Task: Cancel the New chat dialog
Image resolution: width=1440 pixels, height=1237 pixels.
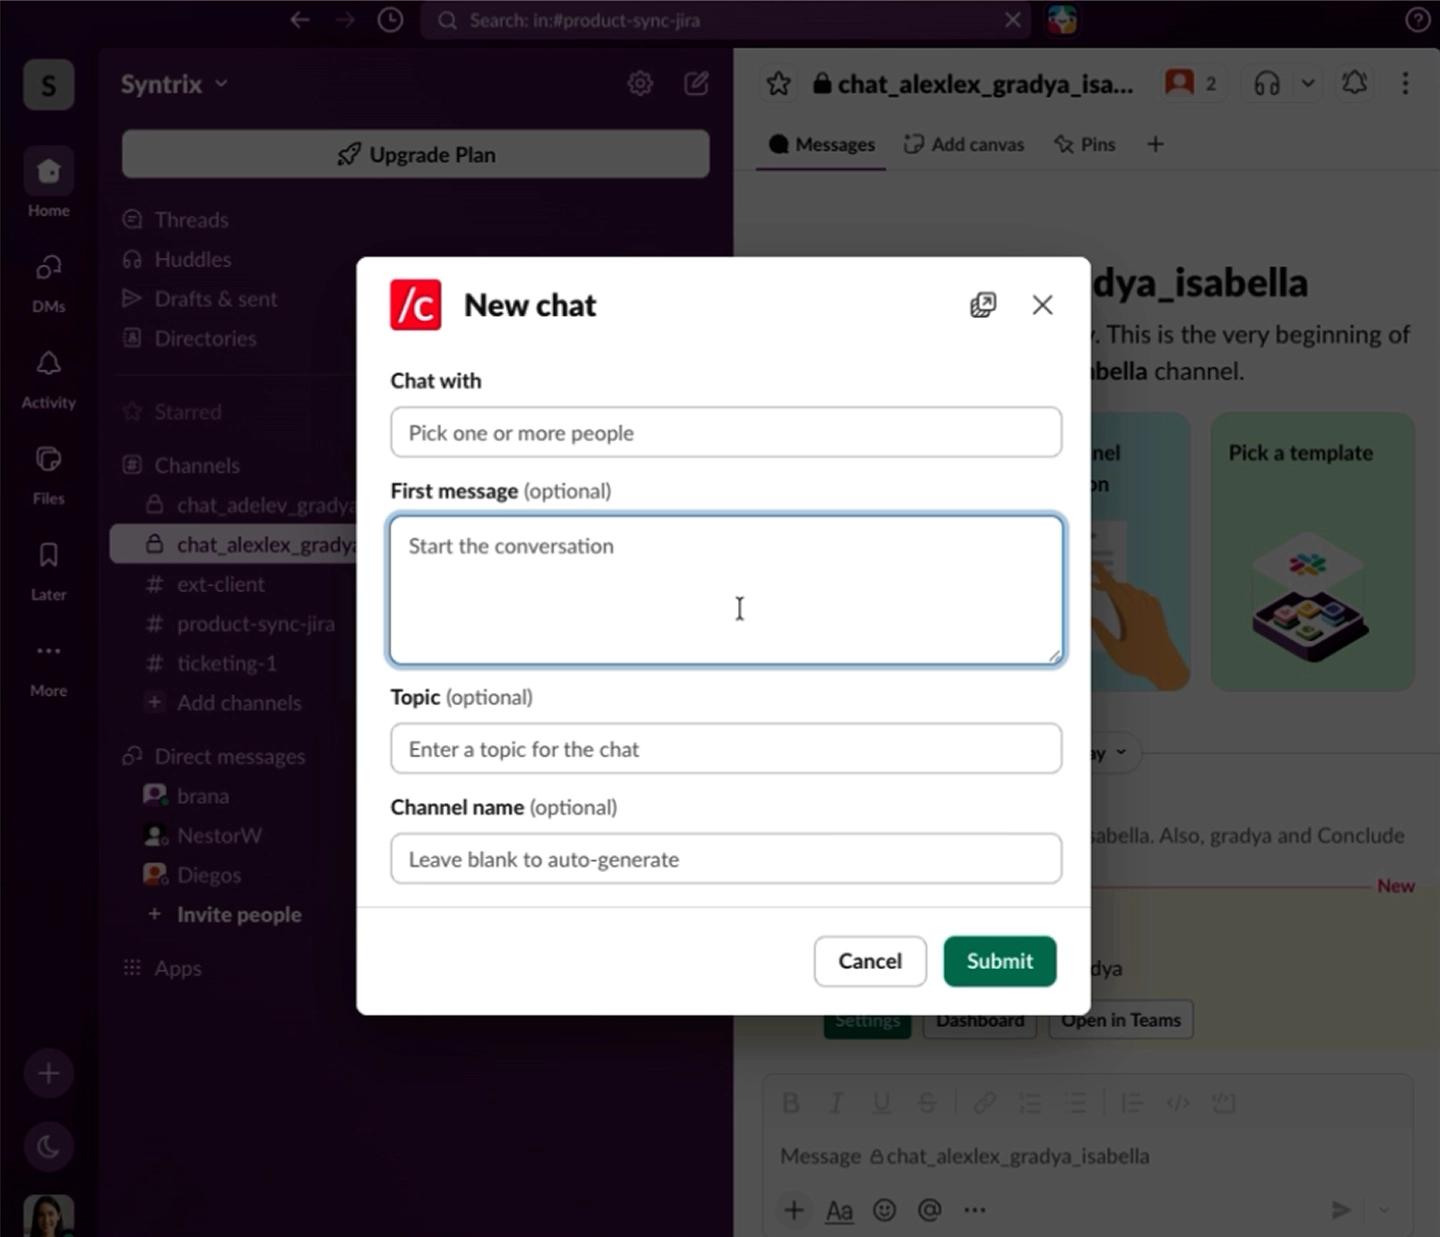Action: [x=870, y=961]
